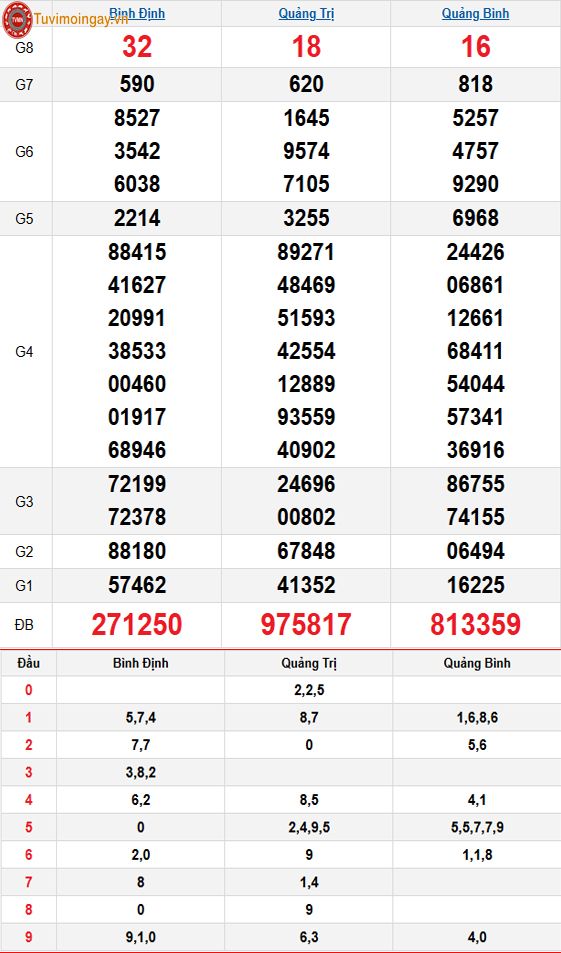Select Quảng Trị G2 number 67848
This screenshot has width=561, height=953.
click(x=306, y=551)
